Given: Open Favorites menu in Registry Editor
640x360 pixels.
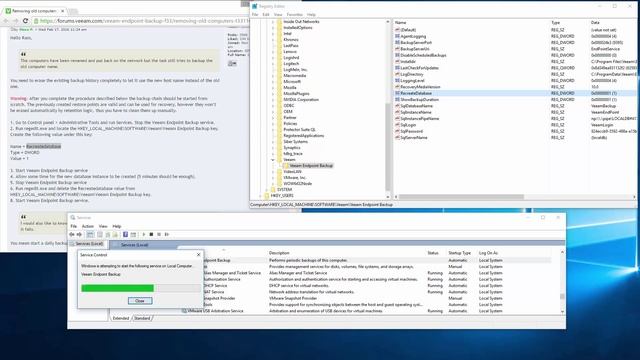Looking at the screenshot, I should tap(295, 15).
